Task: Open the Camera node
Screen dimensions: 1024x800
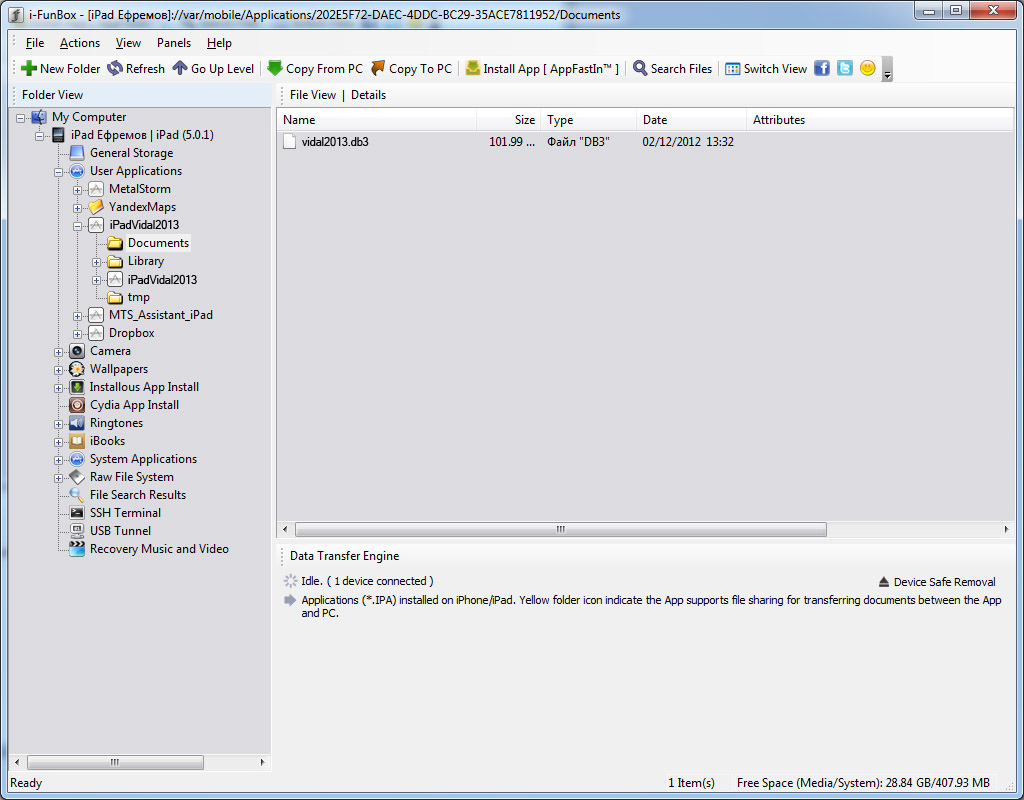Action: coord(110,351)
